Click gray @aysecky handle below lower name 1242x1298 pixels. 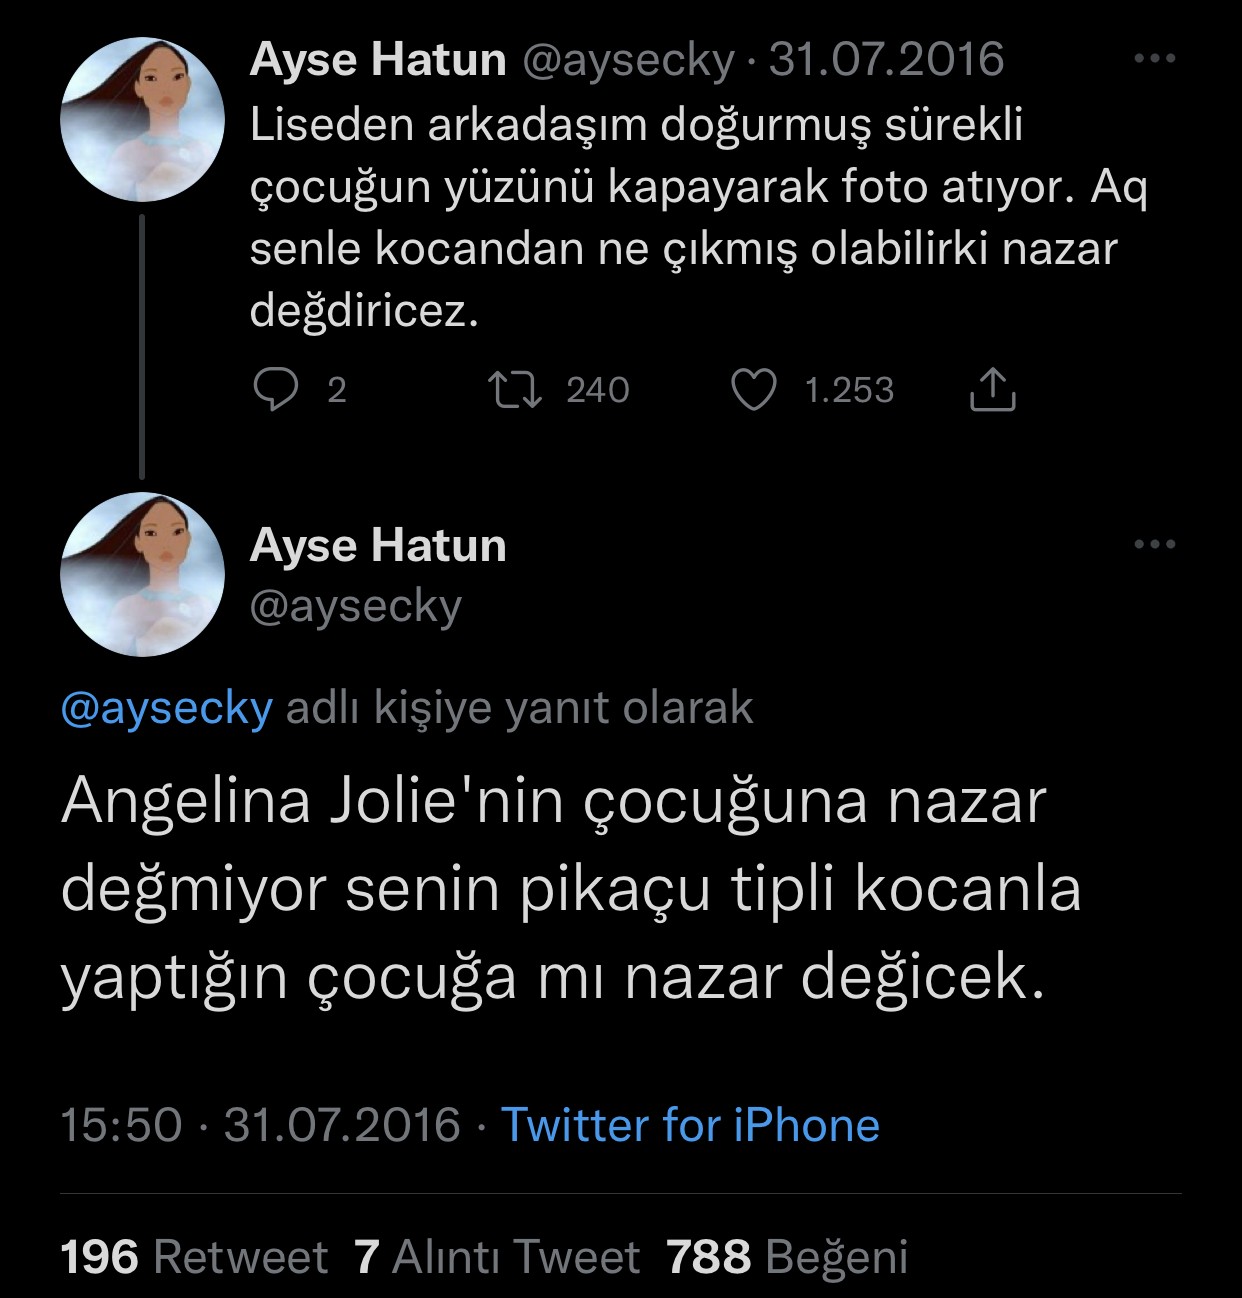pyautogui.click(x=355, y=606)
